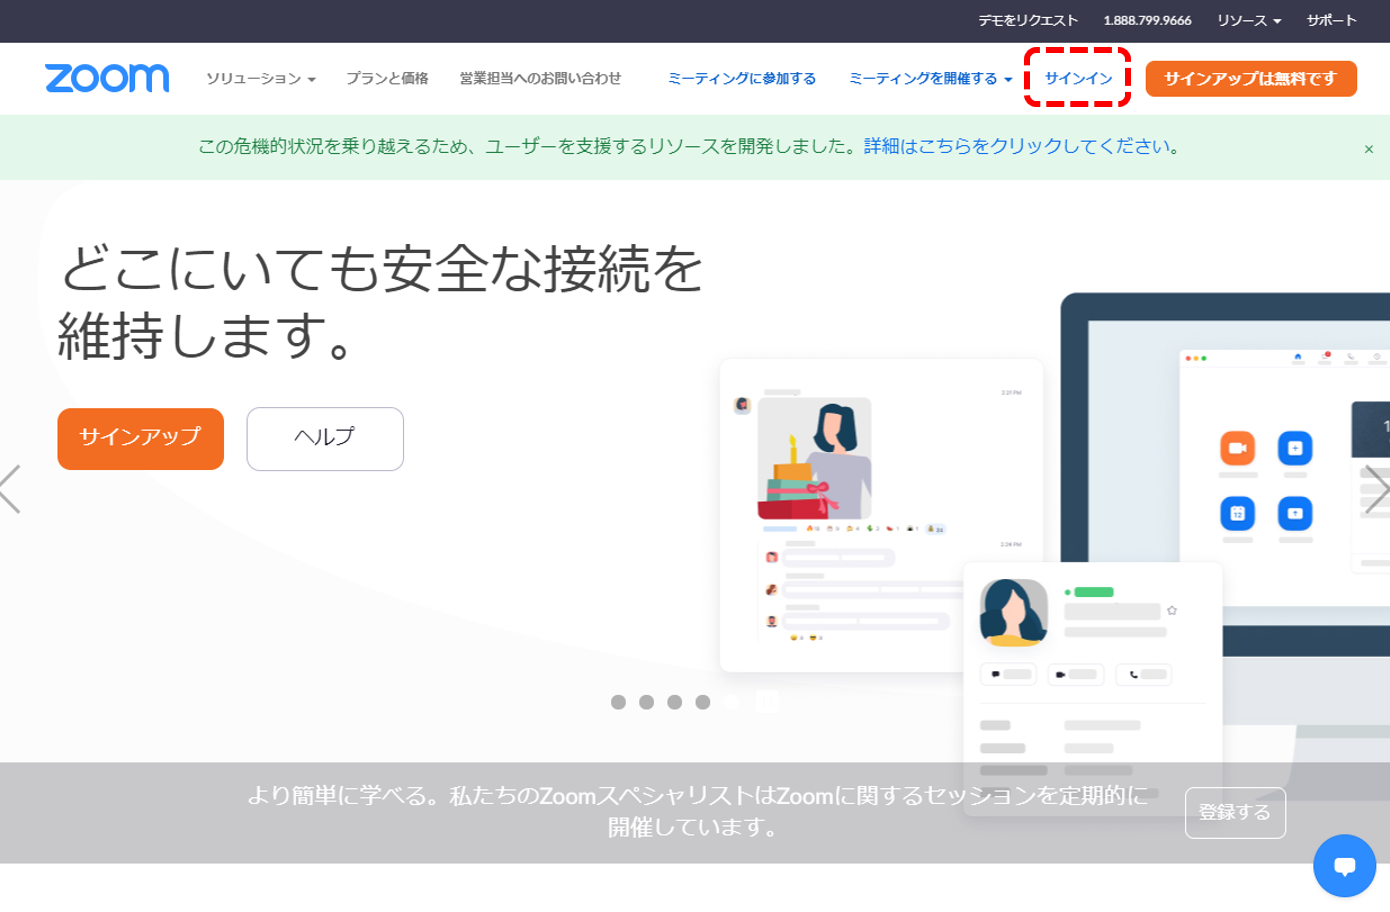Image resolution: width=1390 pixels, height=912 pixels.
Task: Select the second carousel dot
Action: (x=646, y=702)
